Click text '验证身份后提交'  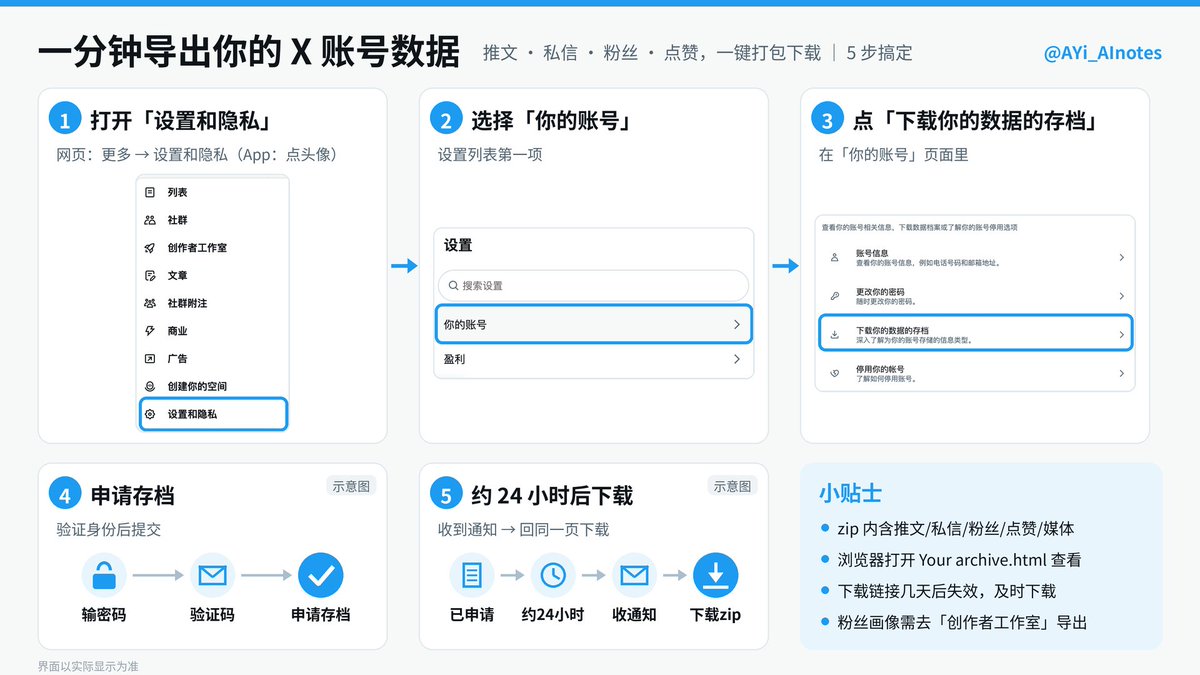click(108, 529)
